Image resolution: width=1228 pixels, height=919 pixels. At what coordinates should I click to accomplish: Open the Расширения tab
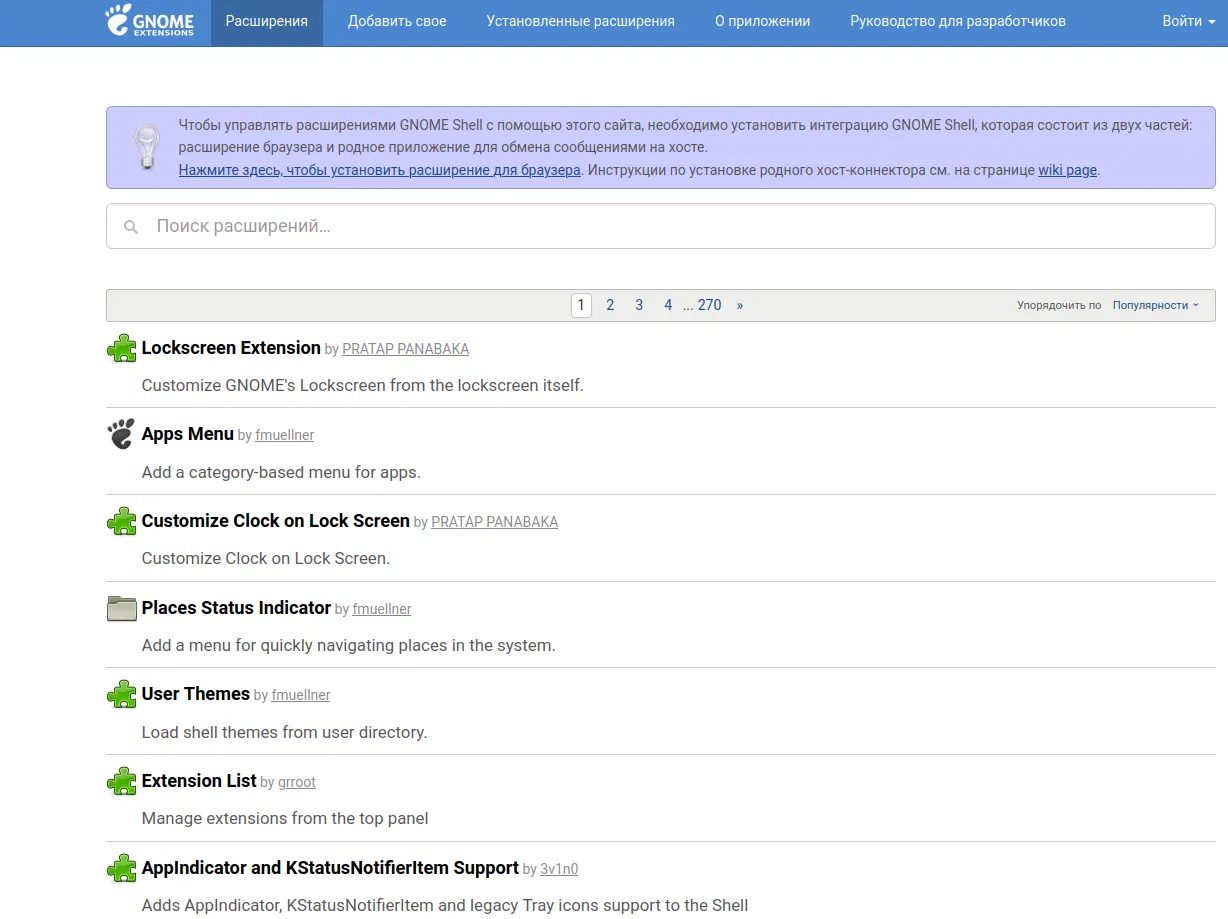(267, 21)
